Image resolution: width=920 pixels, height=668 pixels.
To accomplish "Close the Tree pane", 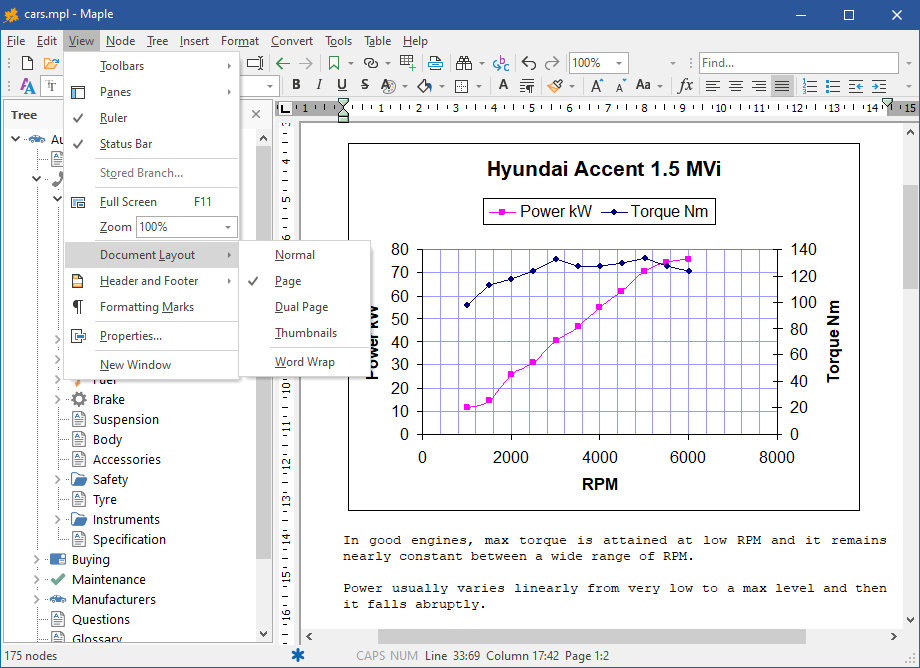I will click(256, 114).
